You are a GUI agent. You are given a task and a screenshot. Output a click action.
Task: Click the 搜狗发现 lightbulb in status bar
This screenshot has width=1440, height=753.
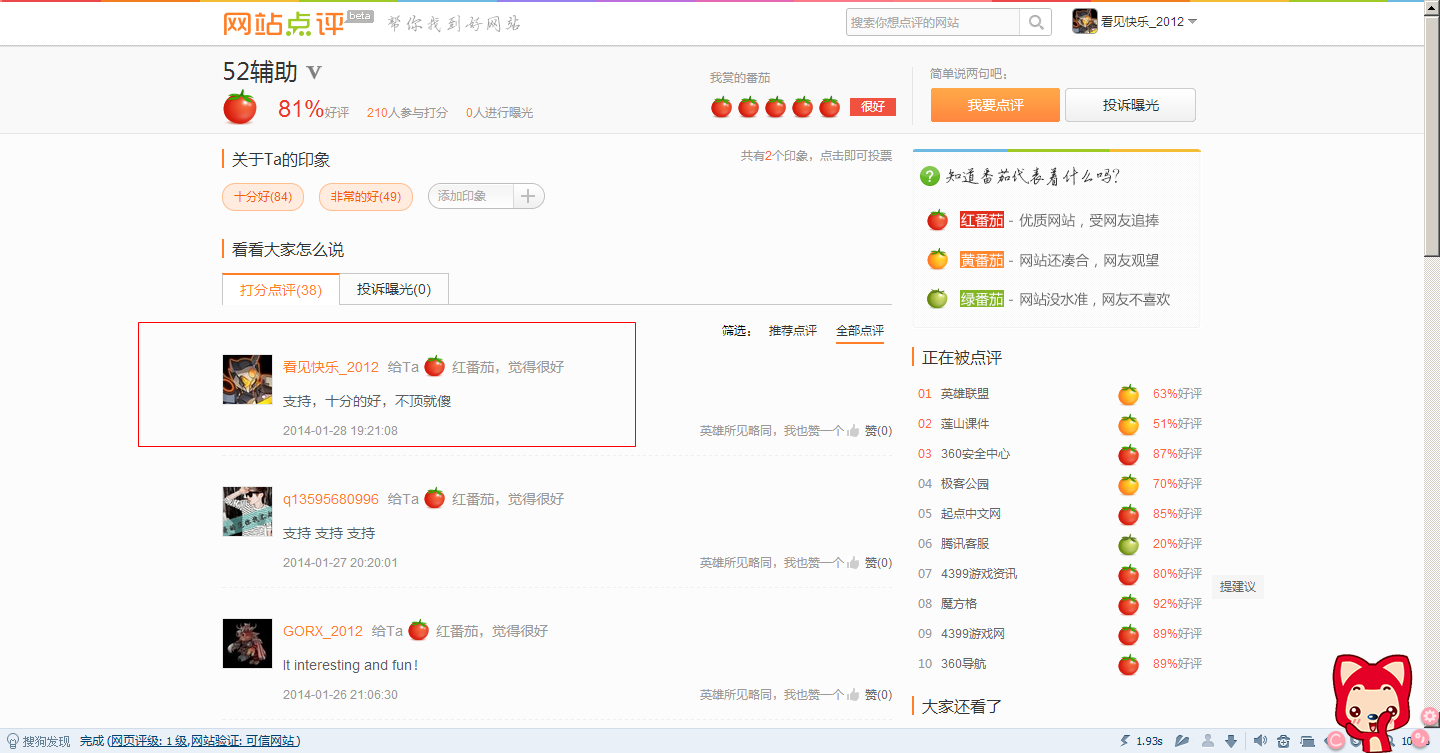tap(13, 741)
